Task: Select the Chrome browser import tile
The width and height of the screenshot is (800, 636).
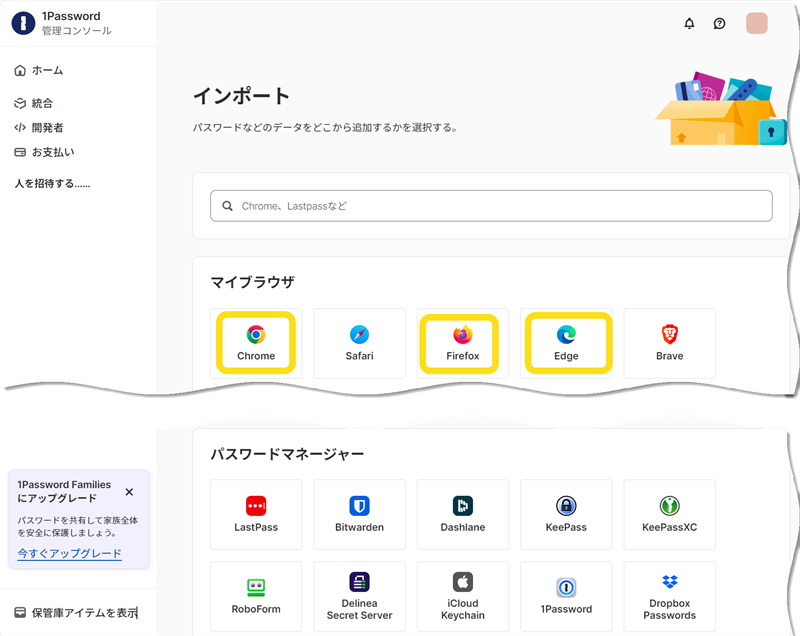Action: [256, 343]
